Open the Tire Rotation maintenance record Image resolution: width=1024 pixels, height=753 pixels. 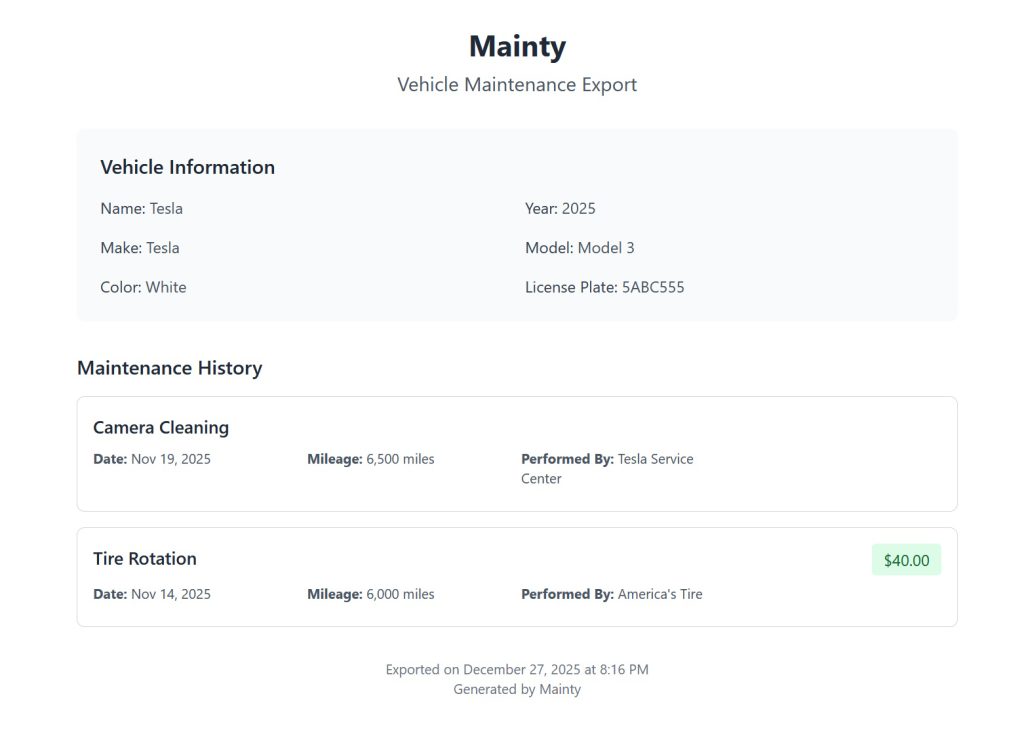pyautogui.click(x=144, y=558)
